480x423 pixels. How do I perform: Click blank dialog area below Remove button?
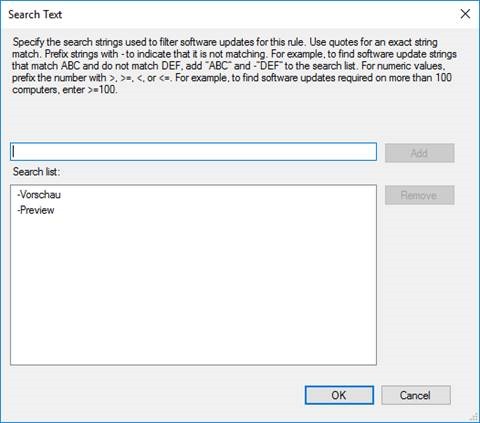(420, 283)
